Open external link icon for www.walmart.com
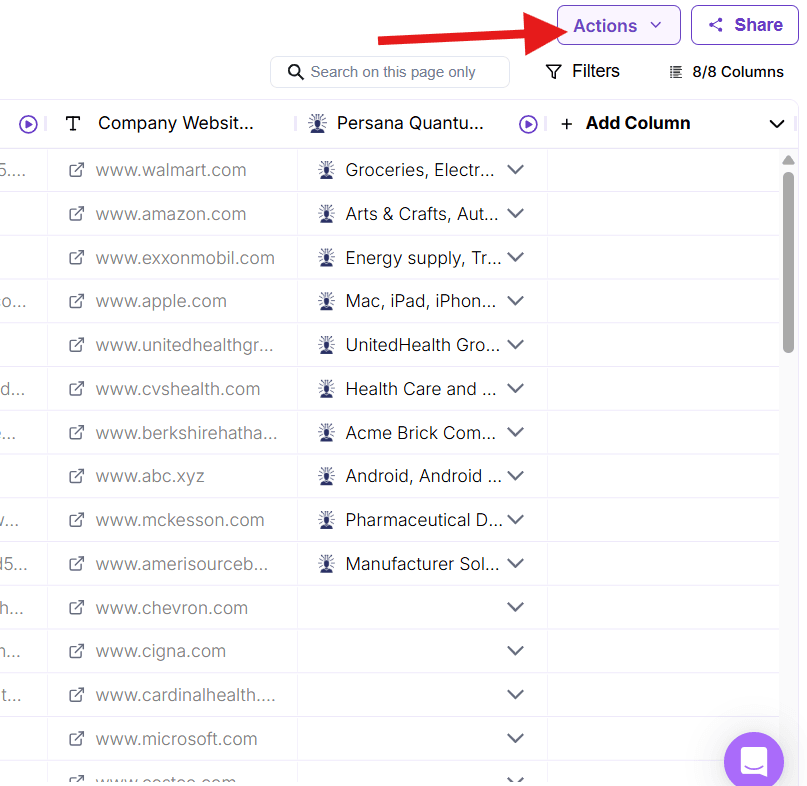 tap(76, 170)
